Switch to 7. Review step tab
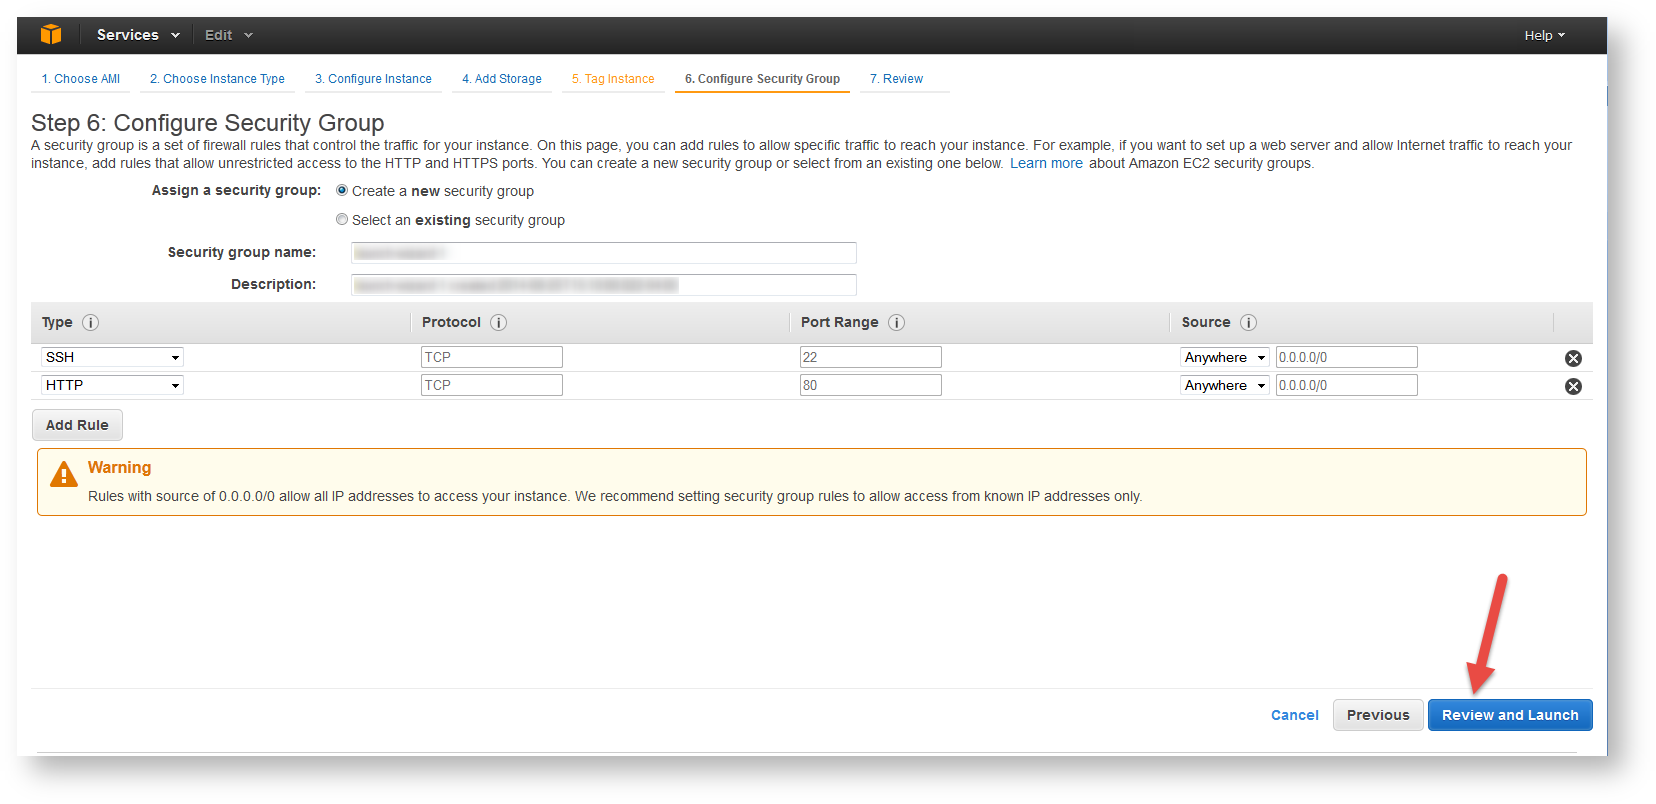This screenshot has height=804, width=1656. pyautogui.click(x=896, y=79)
